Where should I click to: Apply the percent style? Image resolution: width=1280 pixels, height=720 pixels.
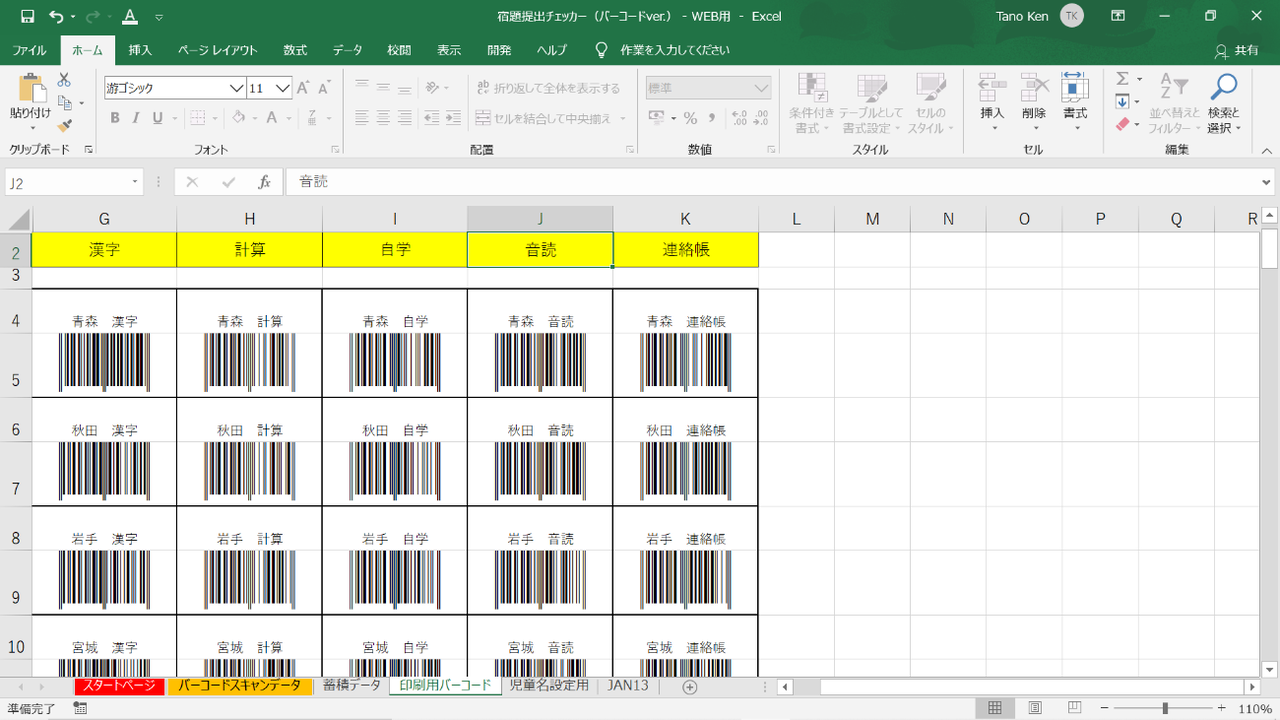point(690,118)
